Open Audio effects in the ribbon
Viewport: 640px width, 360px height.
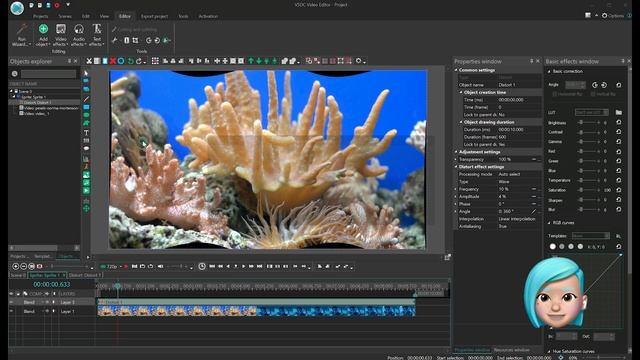click(78, 35)
